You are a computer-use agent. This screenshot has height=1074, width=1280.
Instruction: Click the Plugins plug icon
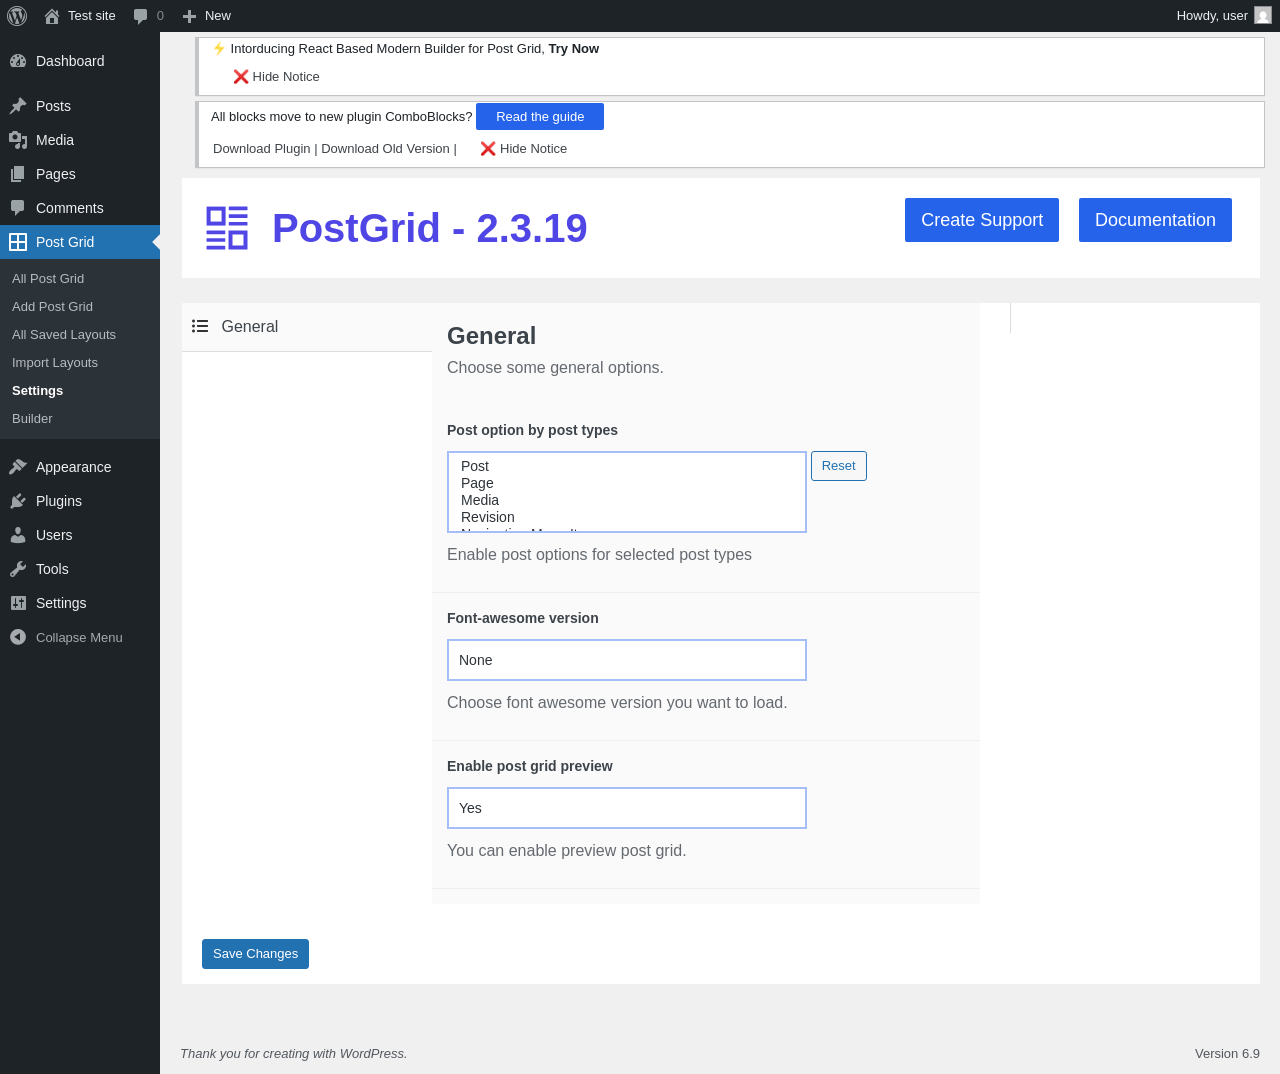pyautogui.click(x=18, y=501)
